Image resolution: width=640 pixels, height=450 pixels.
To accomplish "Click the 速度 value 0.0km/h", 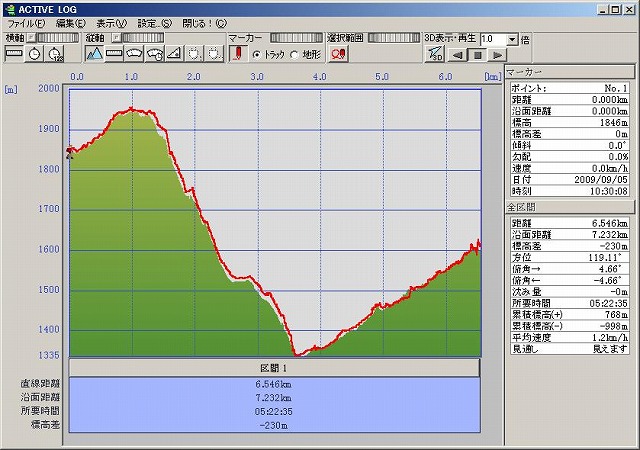I will tap(610, 168).
